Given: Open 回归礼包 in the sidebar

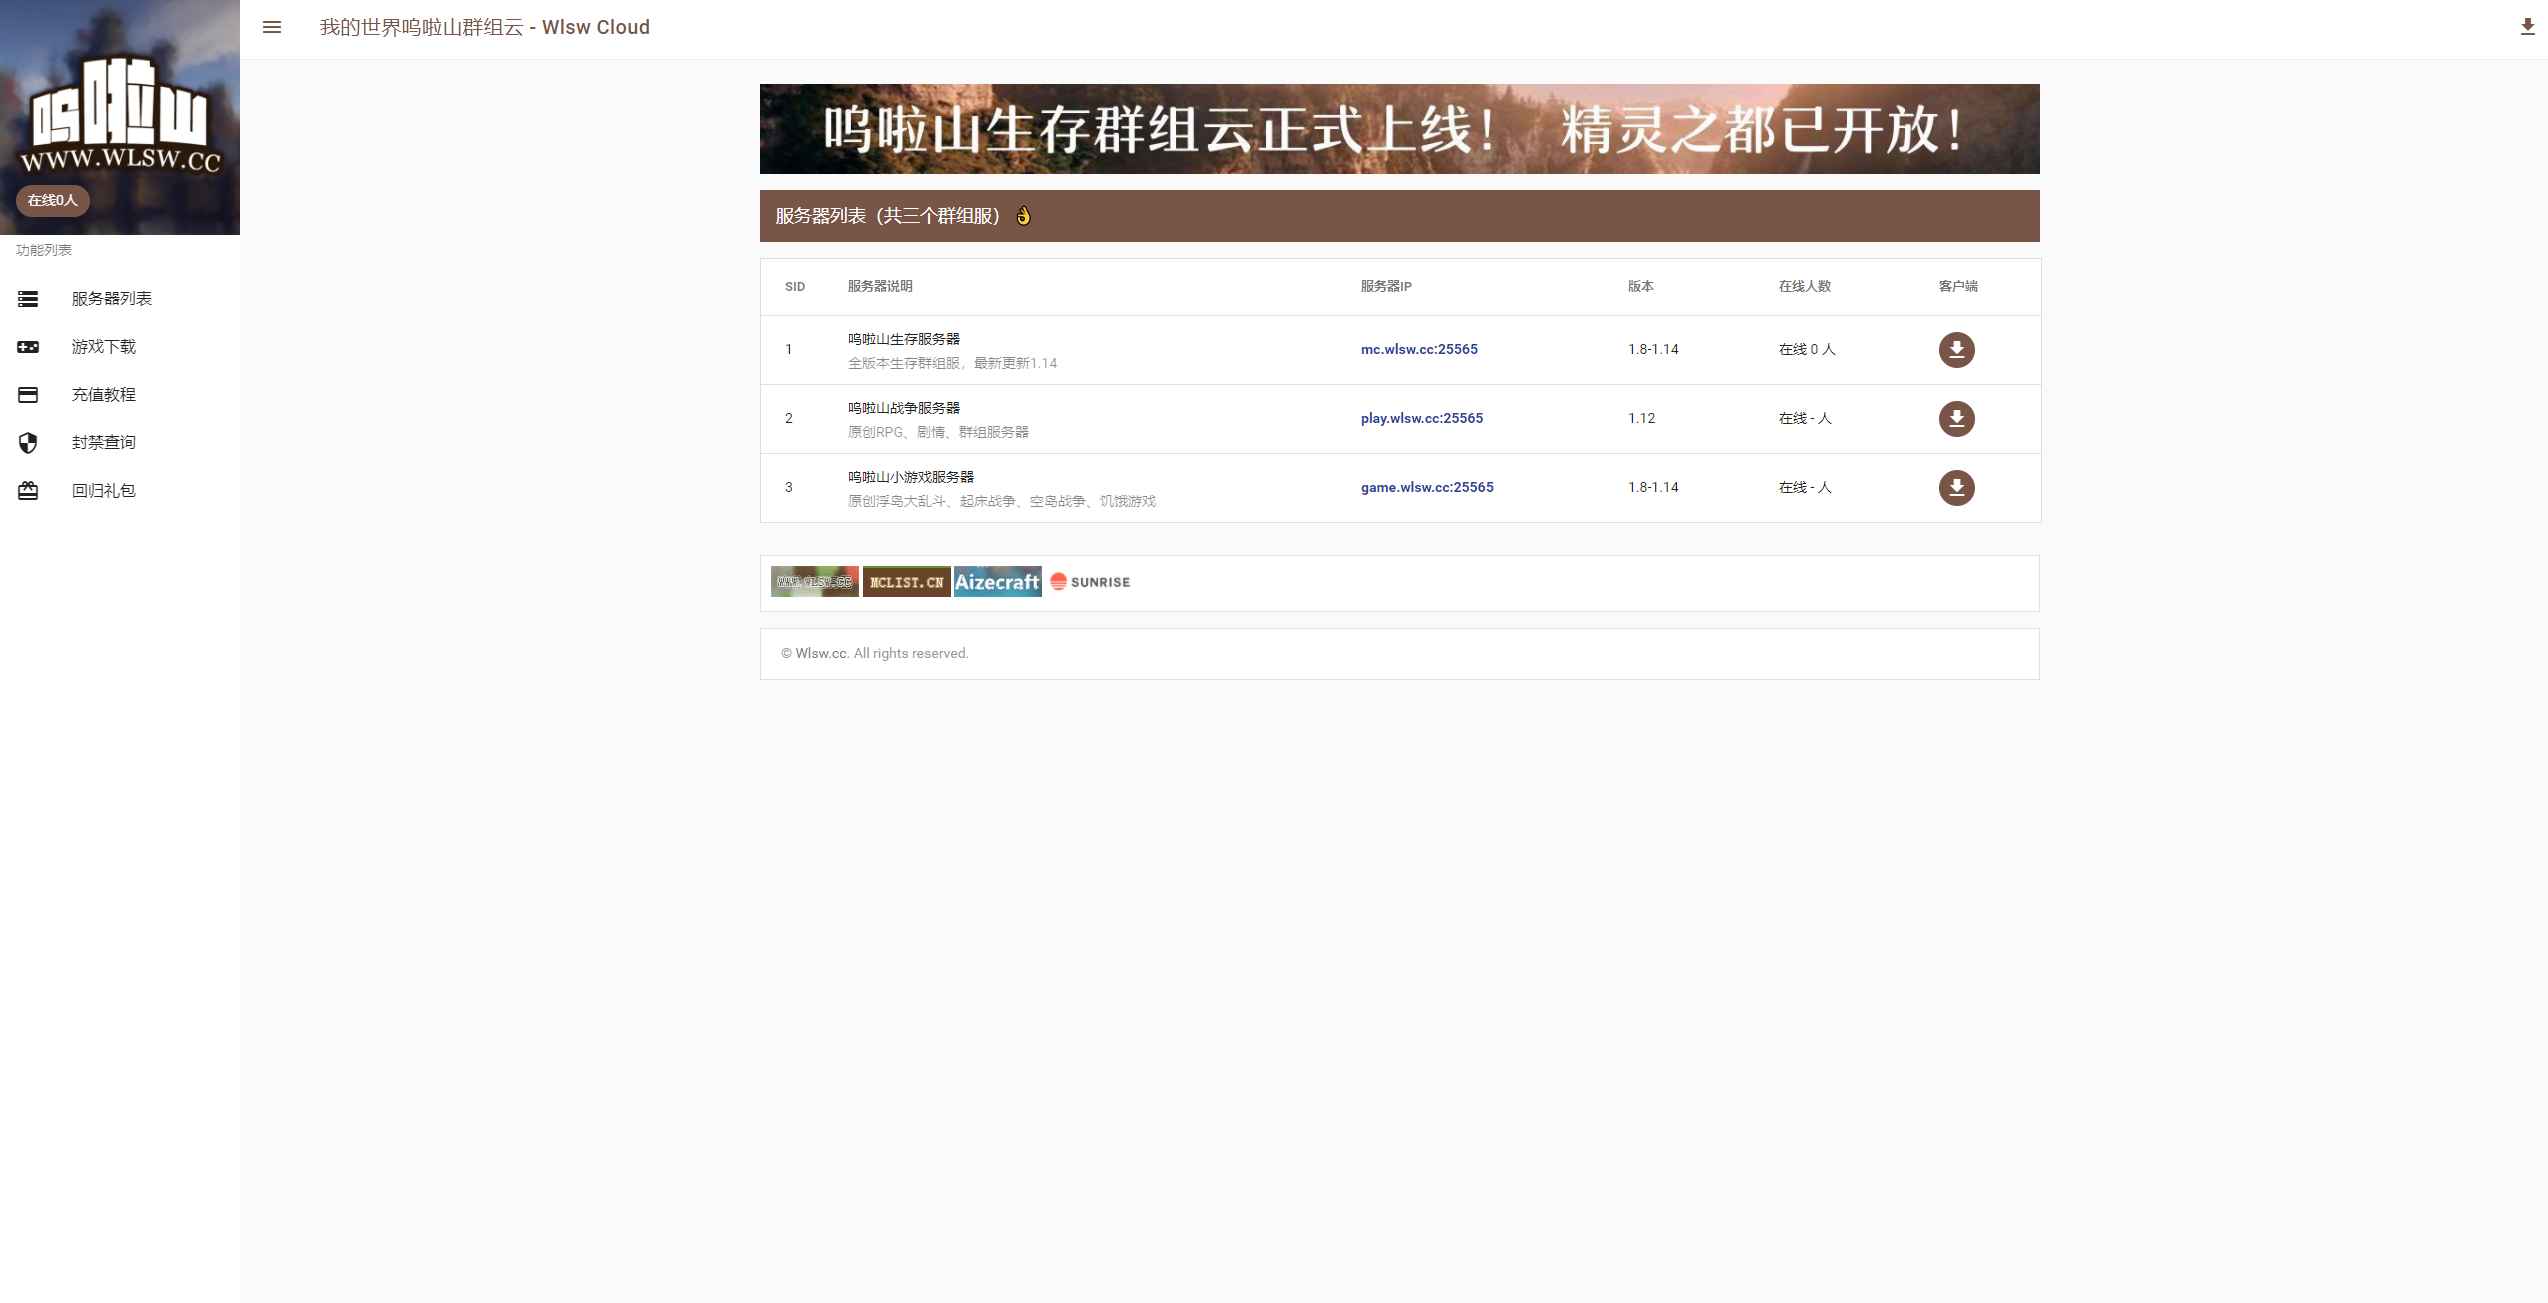Looking at the screenshot, I should click(120, 491).
